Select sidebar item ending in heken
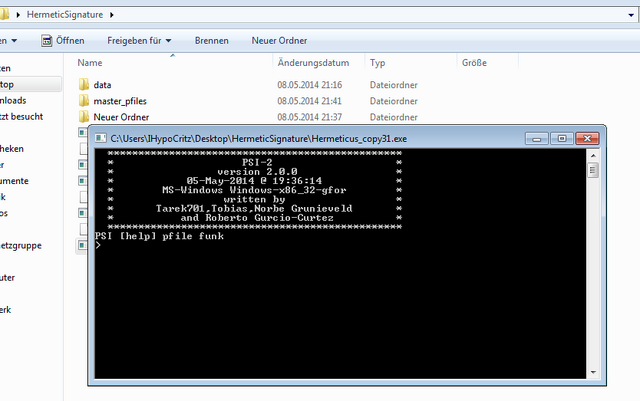640x401 pixels. [12, 149]
